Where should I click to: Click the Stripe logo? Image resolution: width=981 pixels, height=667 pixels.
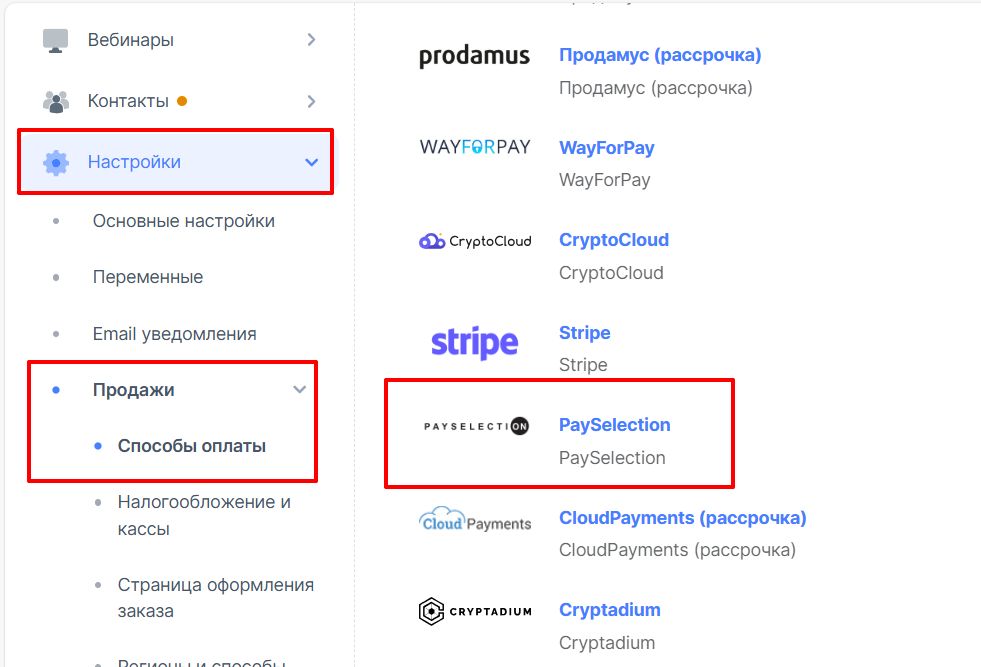click(x=474, y=342)
